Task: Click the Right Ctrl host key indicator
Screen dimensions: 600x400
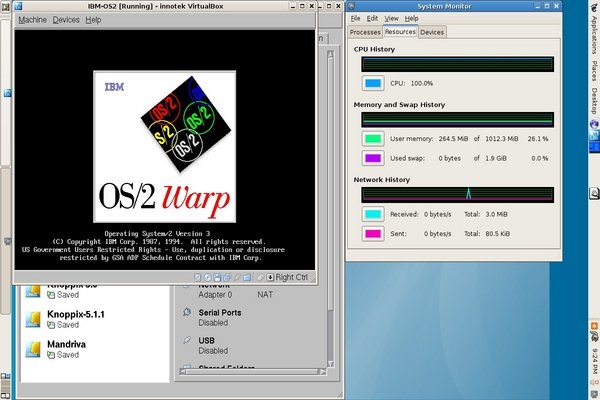Action: (291, 277)
